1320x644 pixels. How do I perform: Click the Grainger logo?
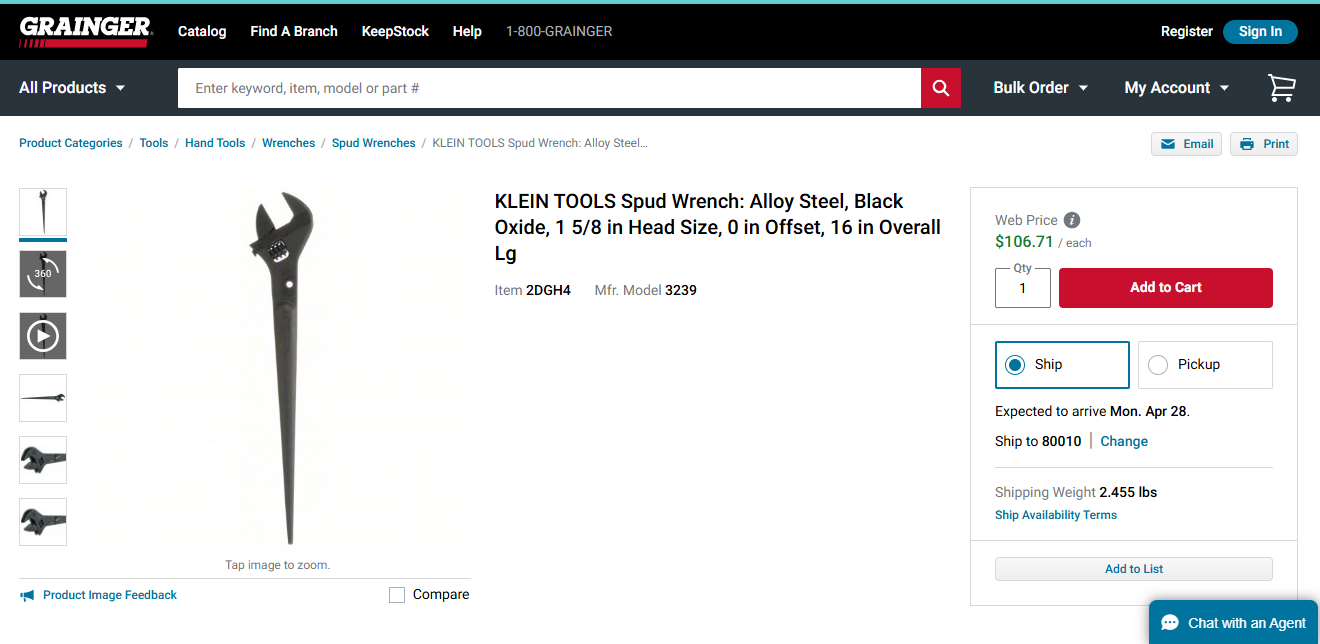tap(86, 31)
